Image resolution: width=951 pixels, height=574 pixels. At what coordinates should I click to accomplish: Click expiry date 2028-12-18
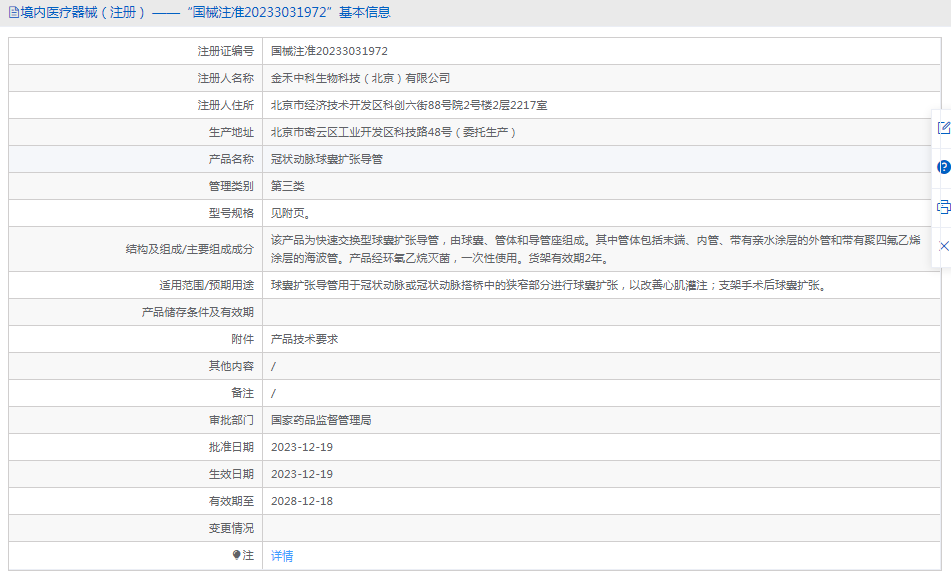302,501
